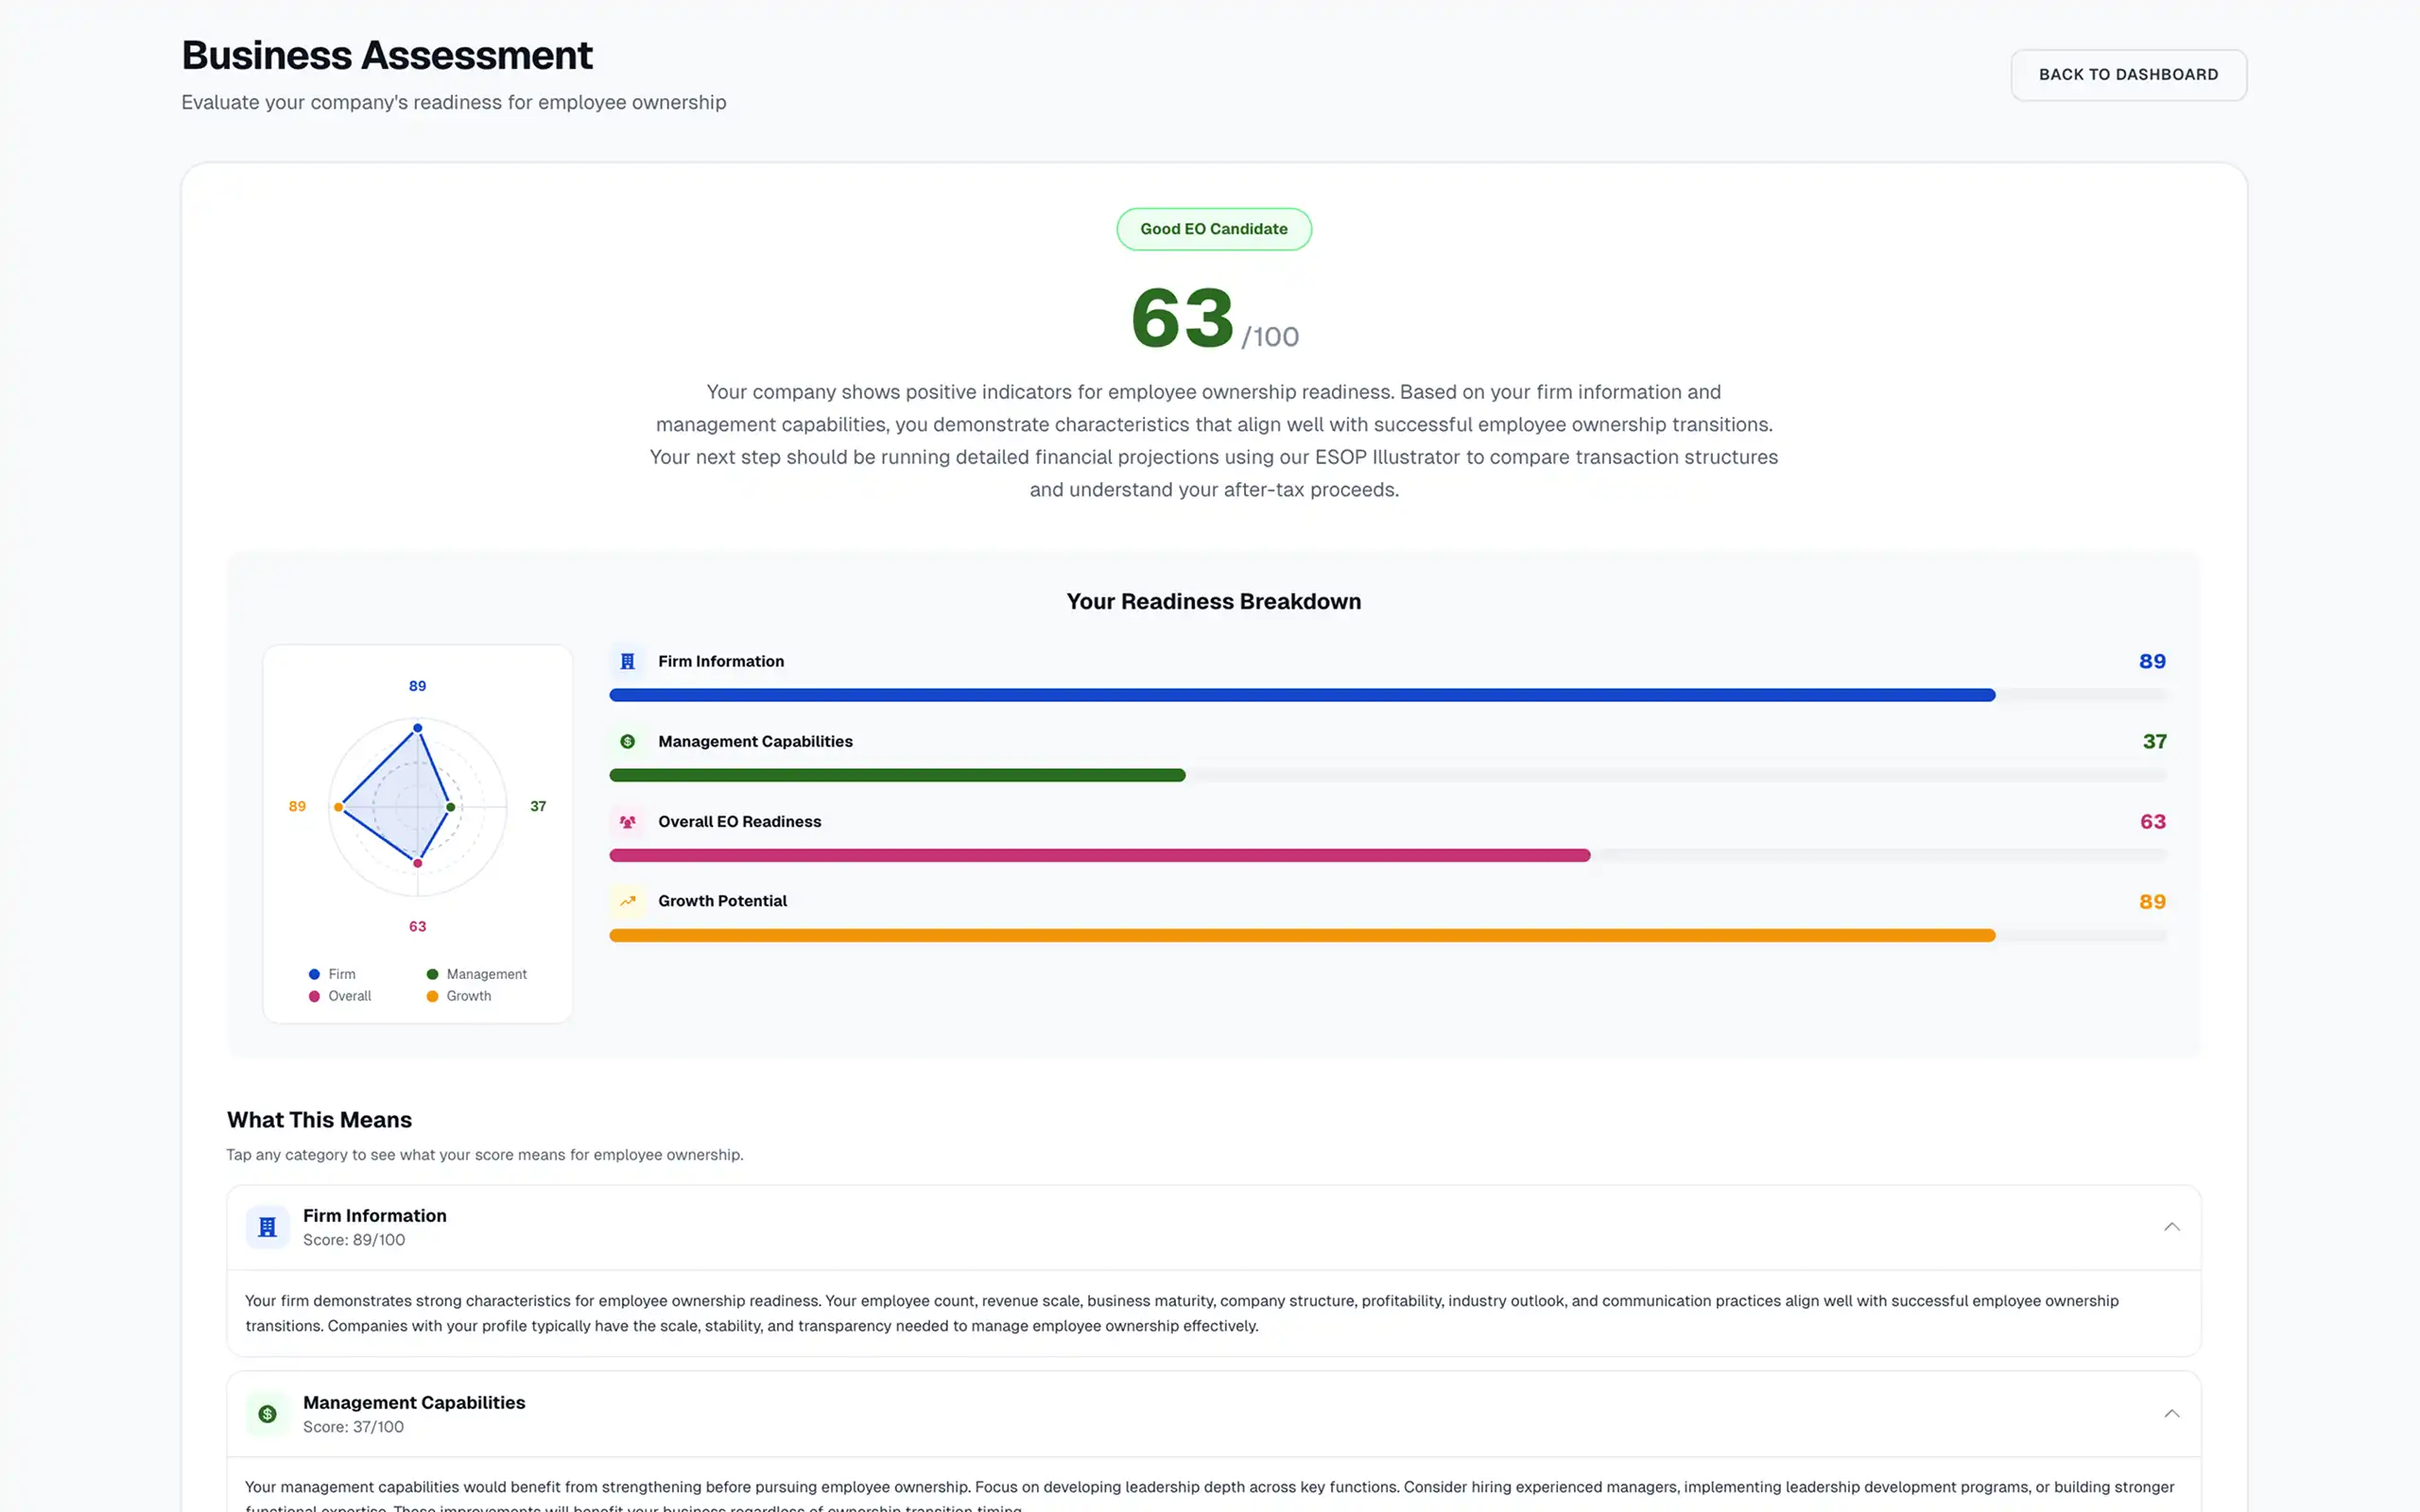Click the Business Assessment page heading
Screen dimensions: 2420x1512
click(x=387, y=55)
